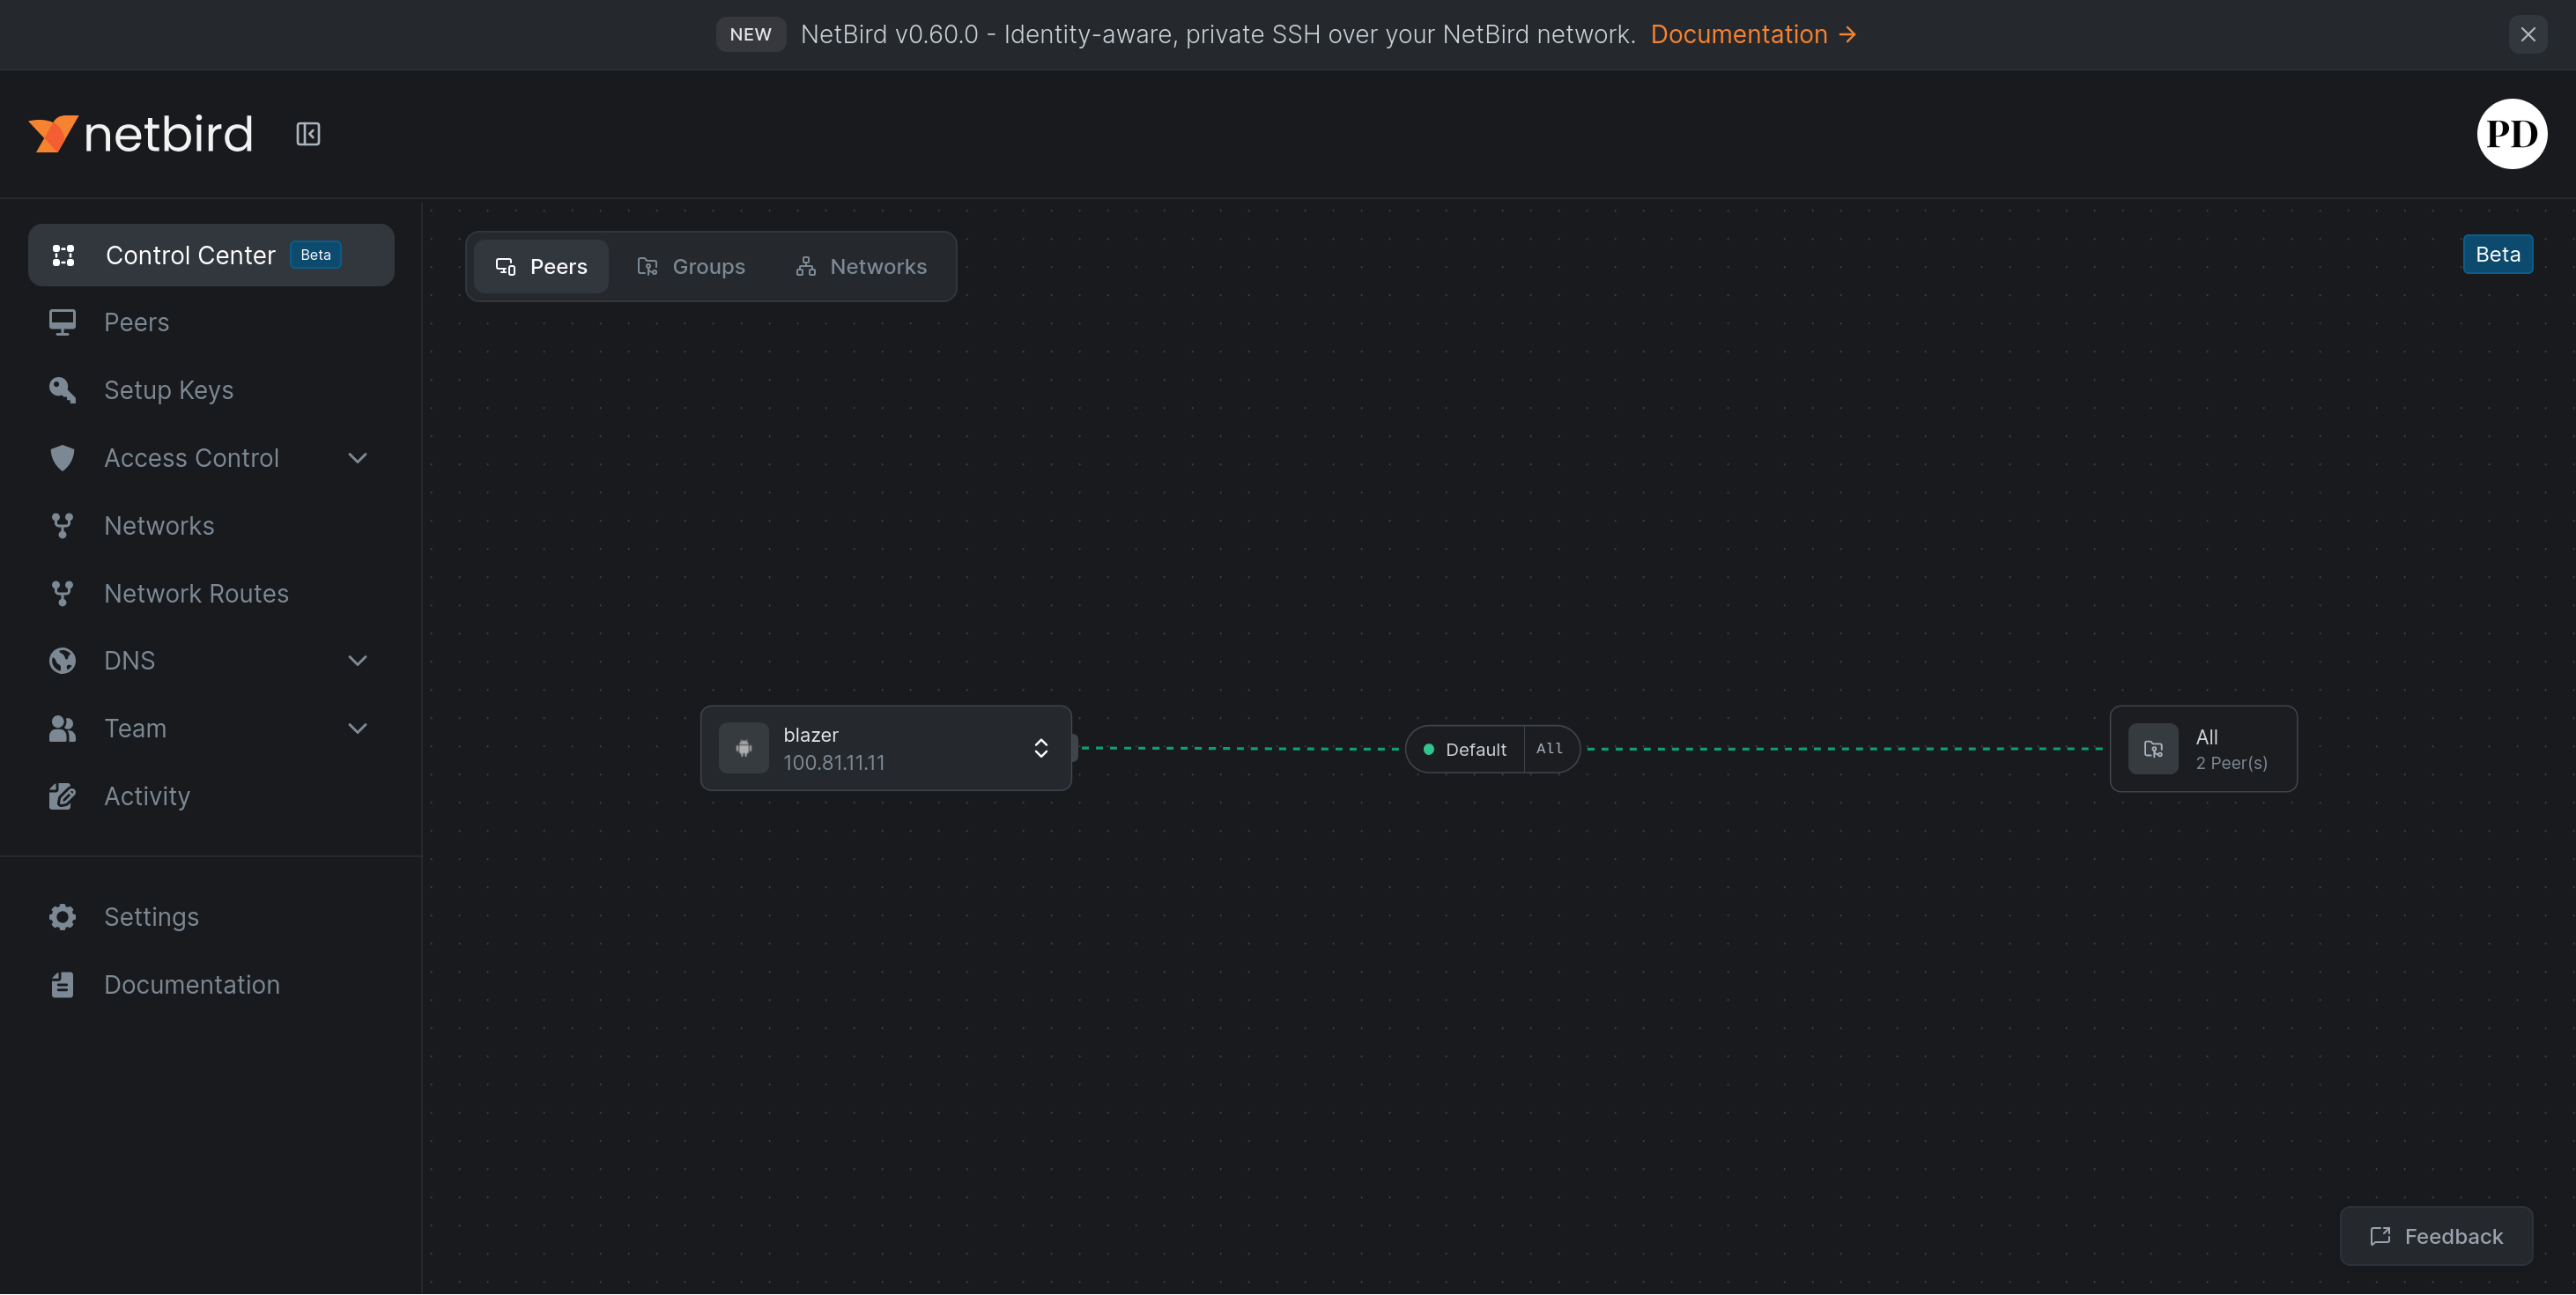Click the group icon on All node
This screenshot has width=2576, height=1295.
(2153, 749)
